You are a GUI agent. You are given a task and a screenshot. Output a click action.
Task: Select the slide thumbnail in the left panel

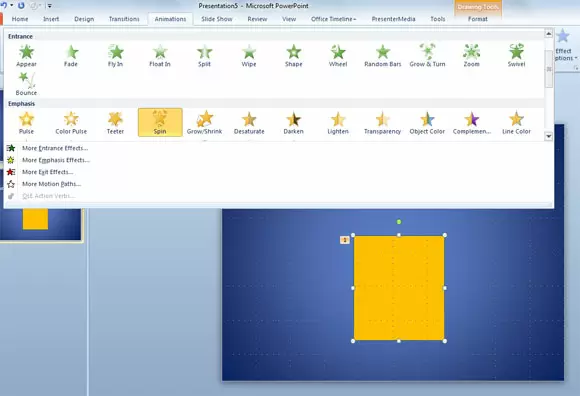(x=41, y=224)
